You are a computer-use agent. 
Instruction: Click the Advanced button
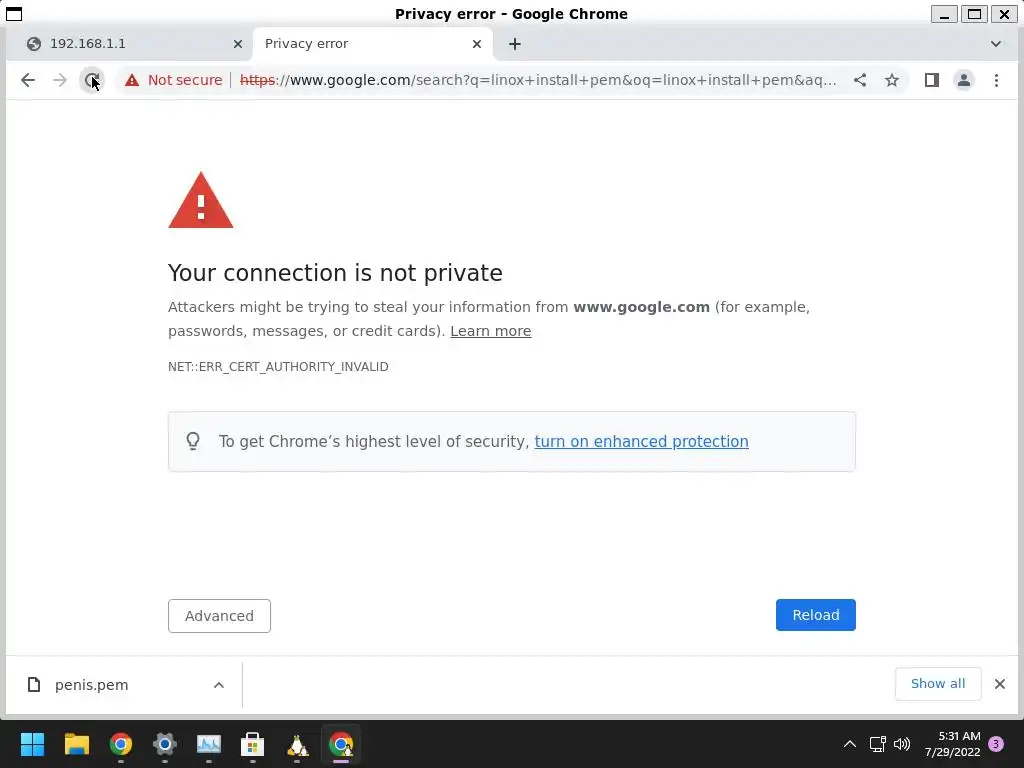point(219,616)
